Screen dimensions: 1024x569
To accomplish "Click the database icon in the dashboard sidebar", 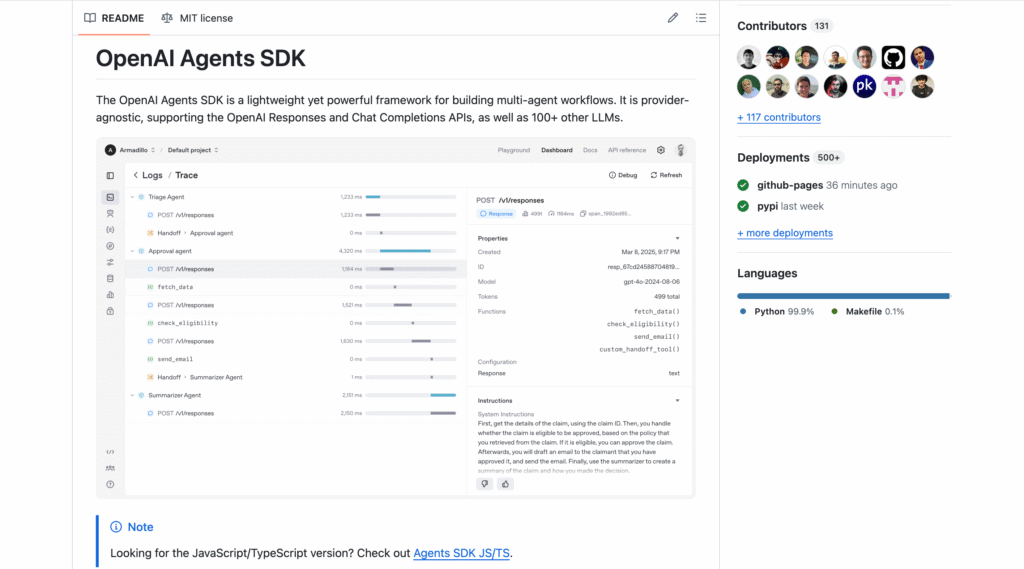I will click(110, 278).
